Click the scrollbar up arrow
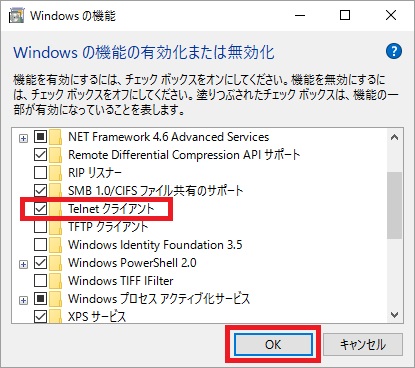This screenshot has width=415, height=368. [394, 137]
